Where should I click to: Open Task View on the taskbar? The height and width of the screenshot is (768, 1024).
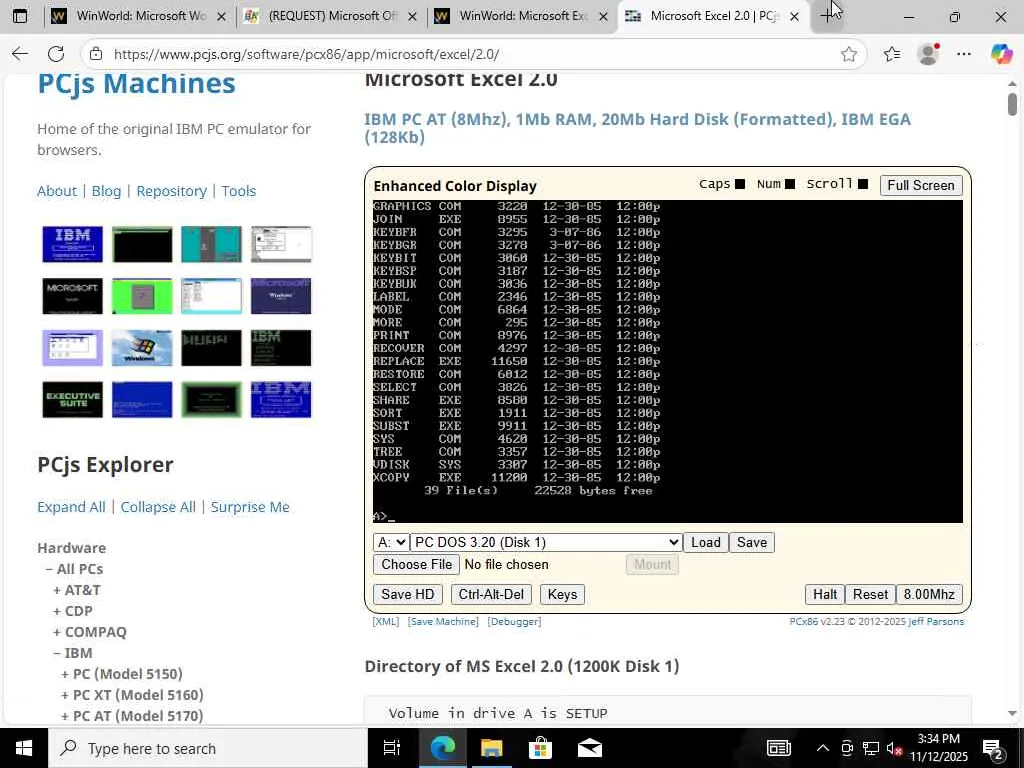392,748
